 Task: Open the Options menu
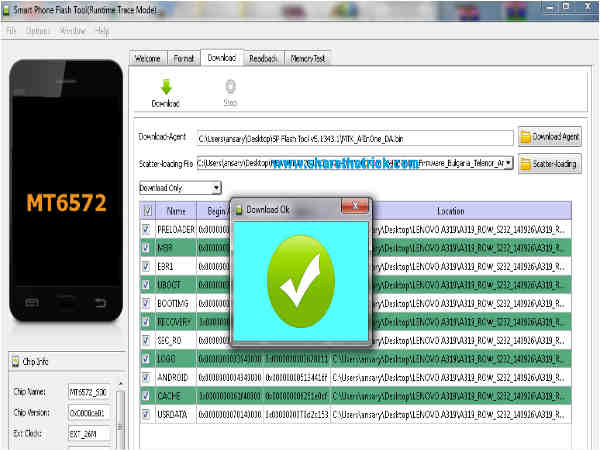pyautogui.click(x=38, y=31)
